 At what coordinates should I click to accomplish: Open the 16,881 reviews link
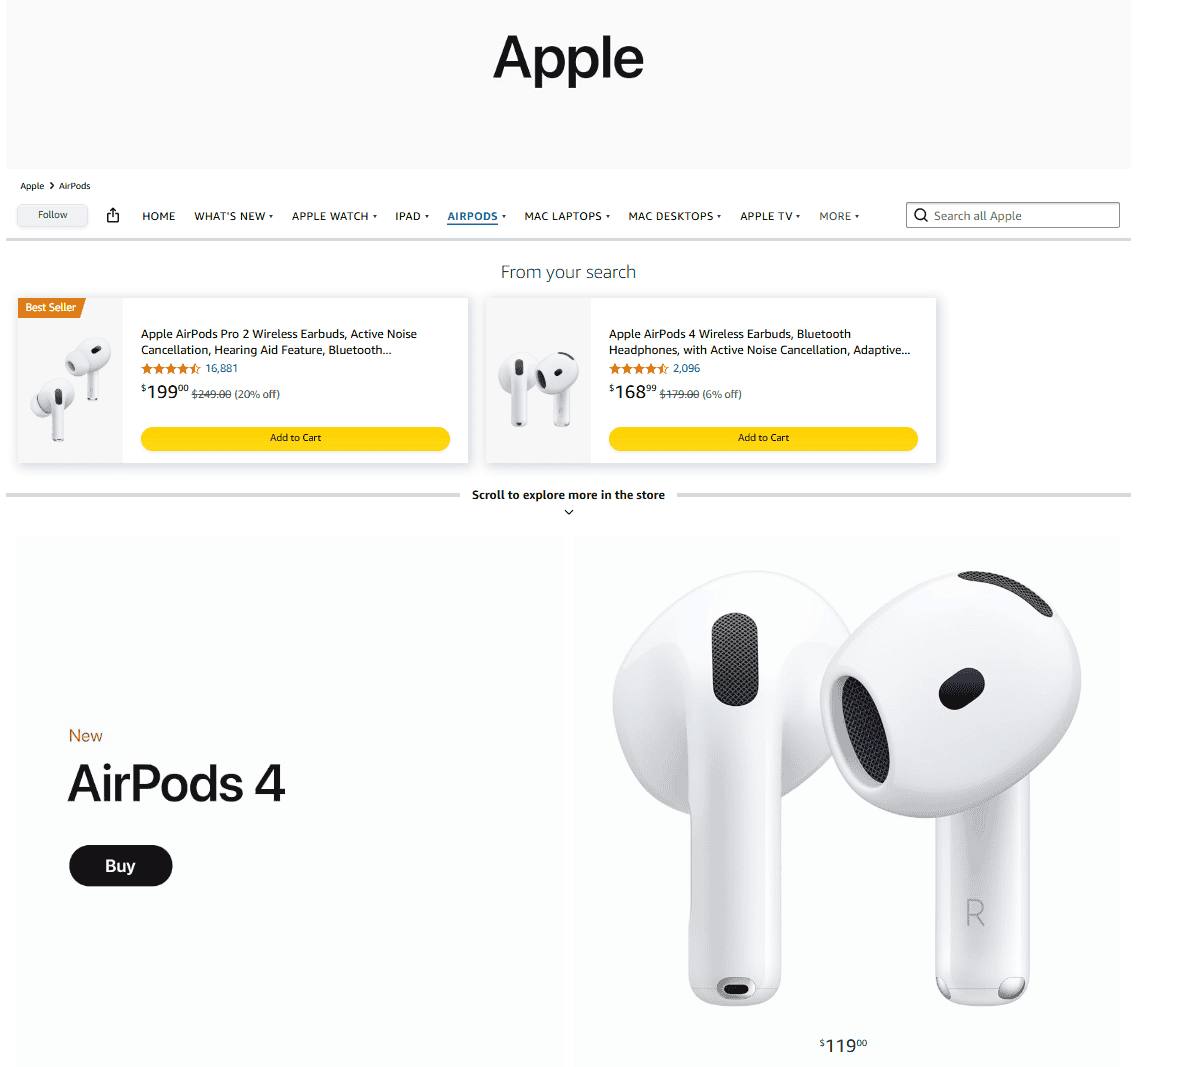coord(221,369)
